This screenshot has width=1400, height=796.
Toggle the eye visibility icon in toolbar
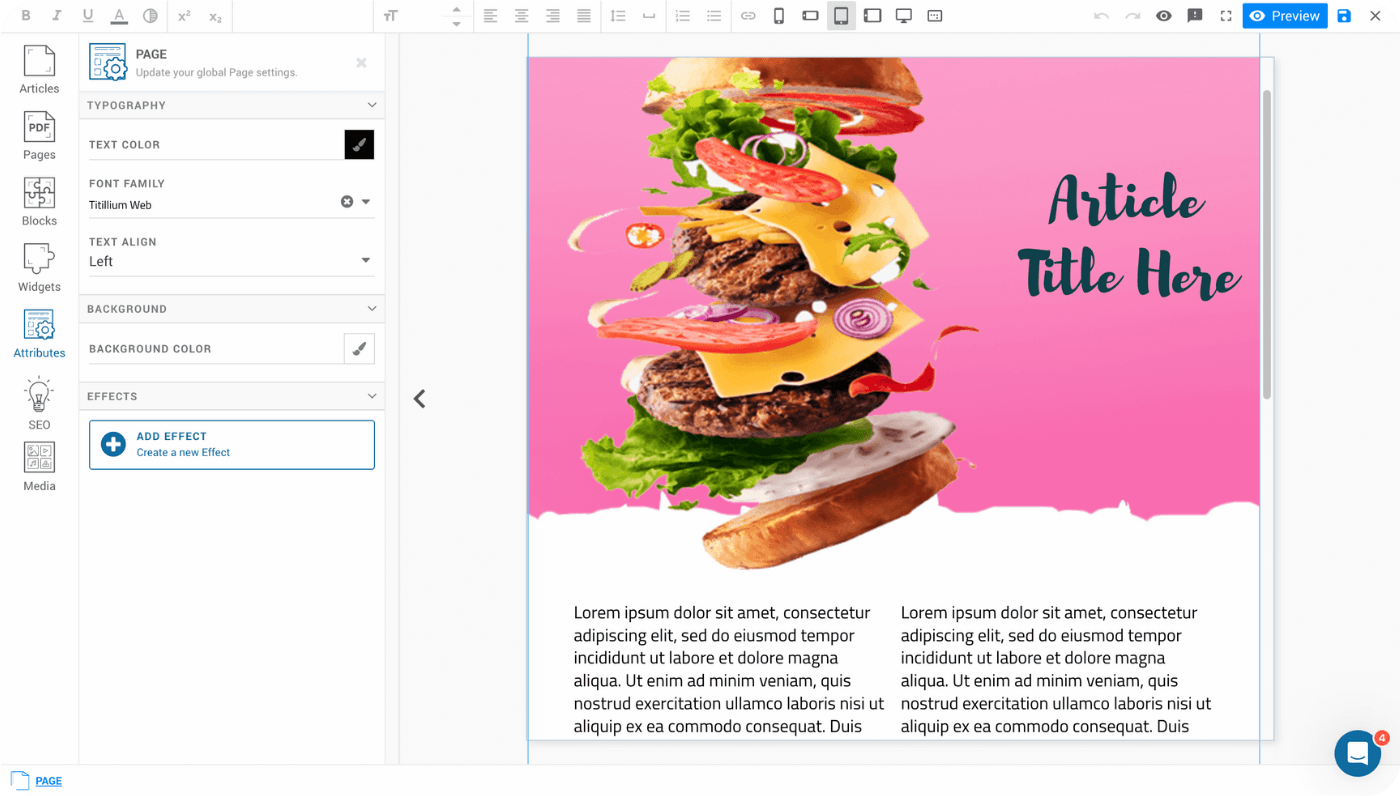[1163, 16]
